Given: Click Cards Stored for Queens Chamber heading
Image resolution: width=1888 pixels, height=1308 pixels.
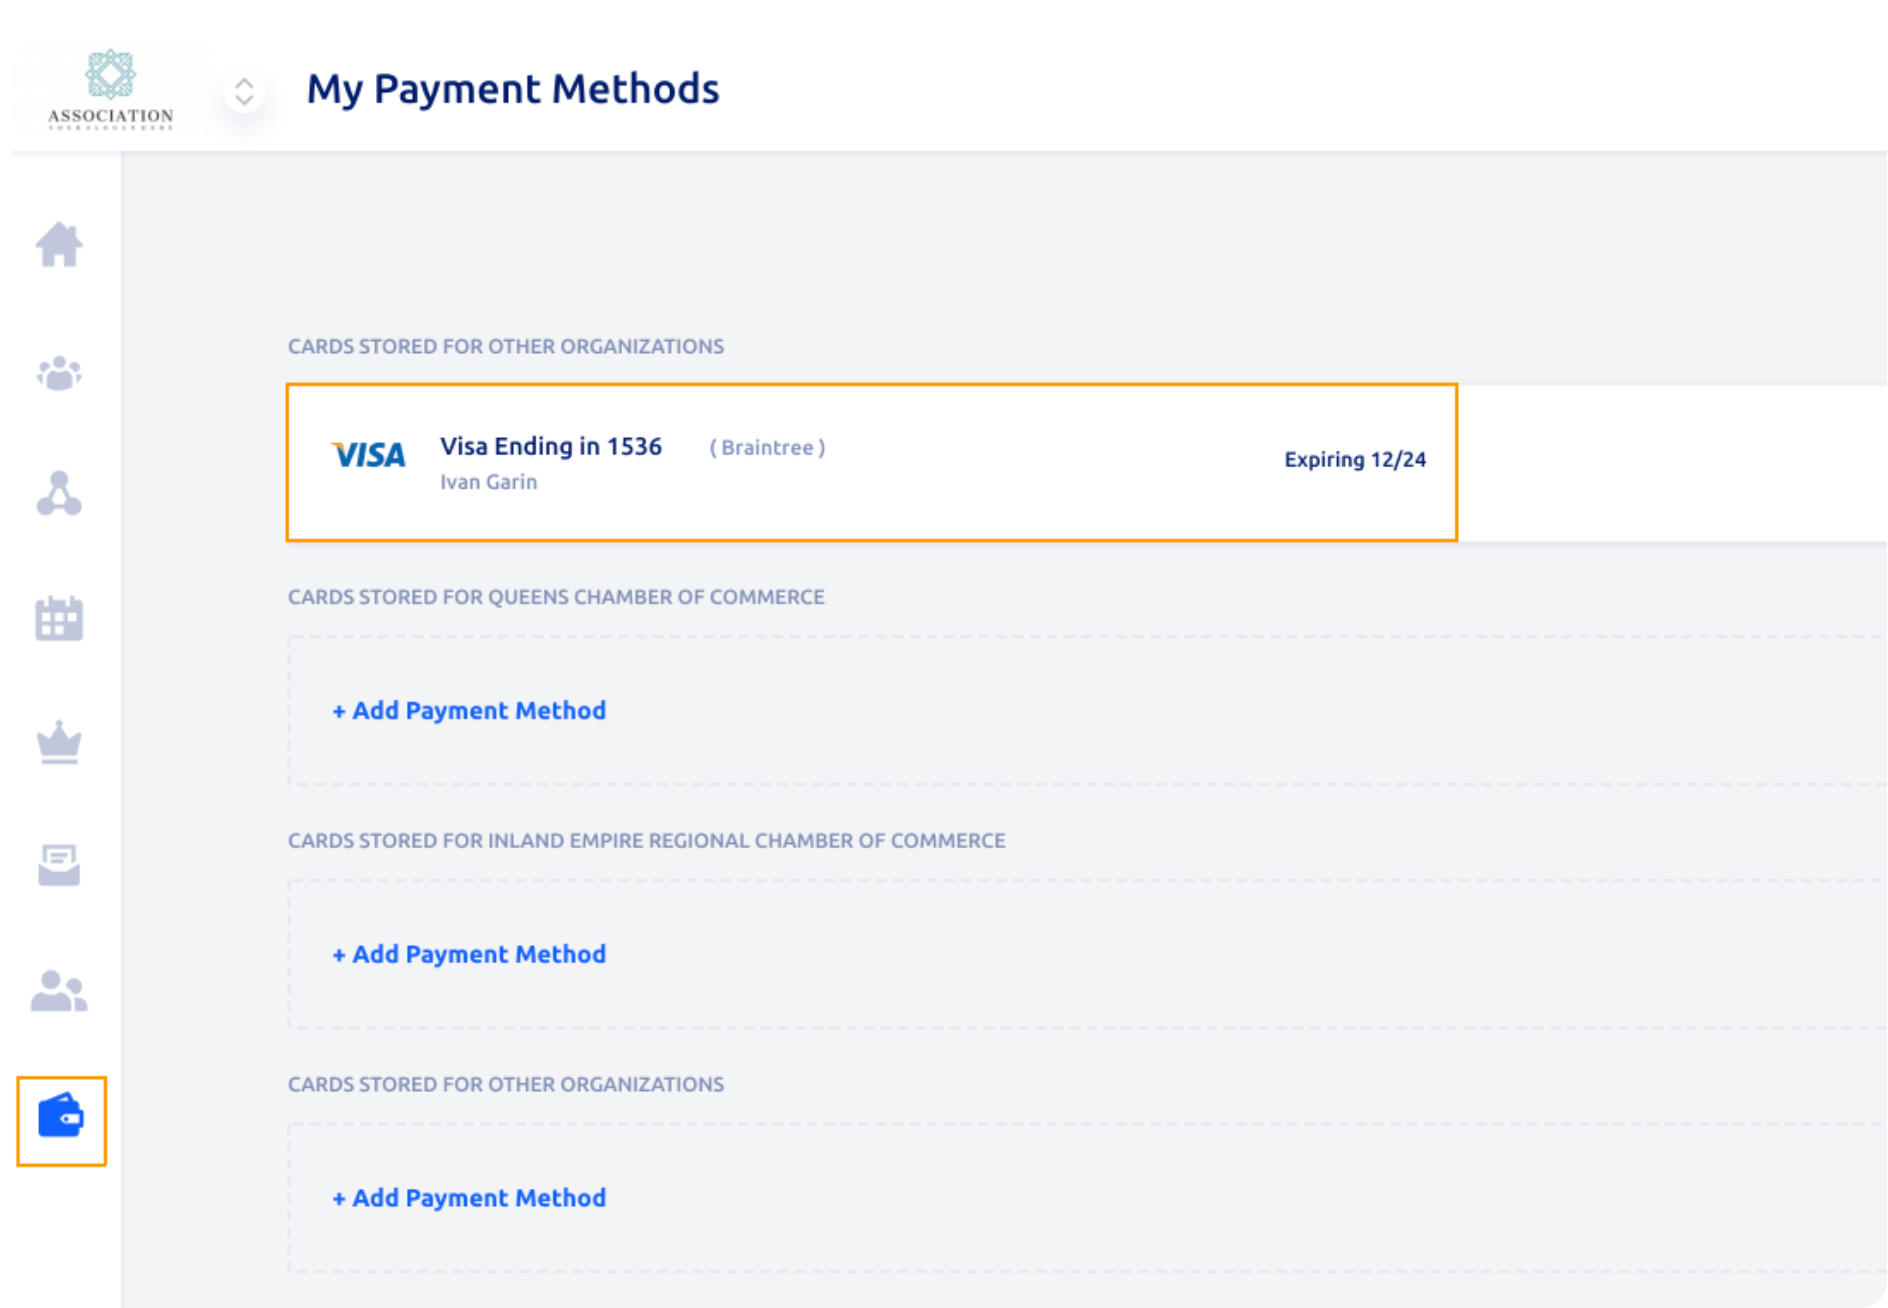Looking at the screenshot, I should (556, 597).
